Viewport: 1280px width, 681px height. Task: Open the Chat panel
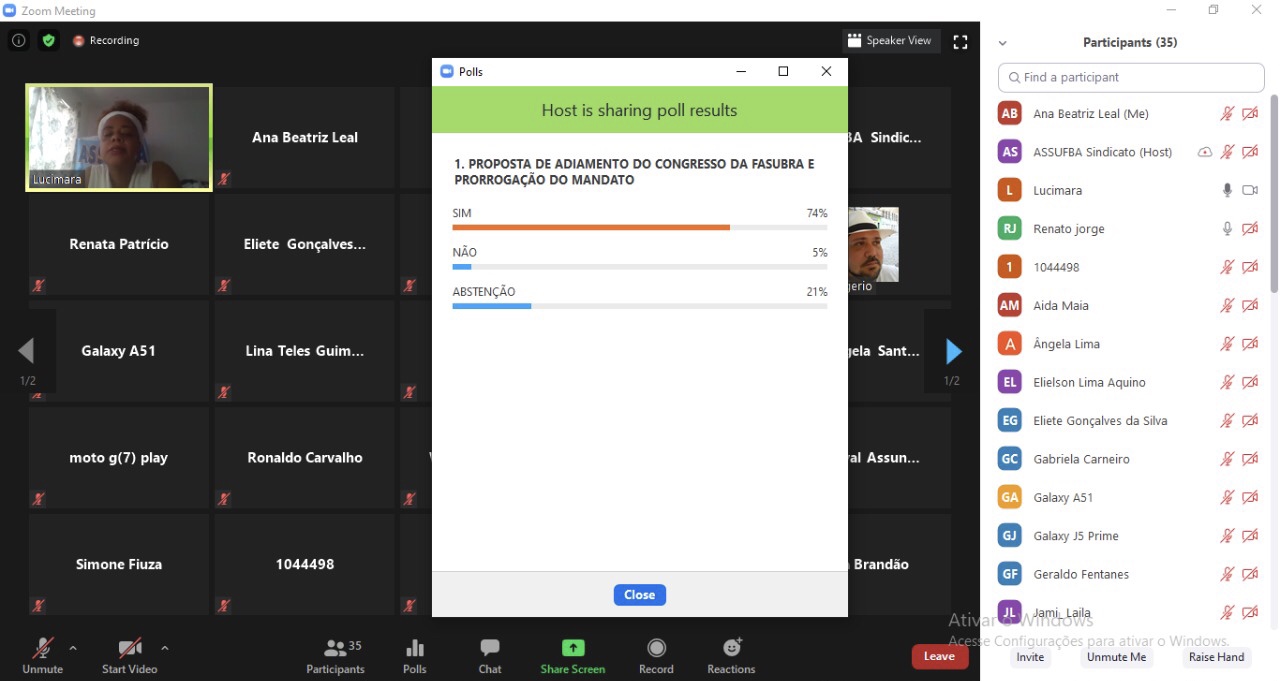[x=489, y=656]
